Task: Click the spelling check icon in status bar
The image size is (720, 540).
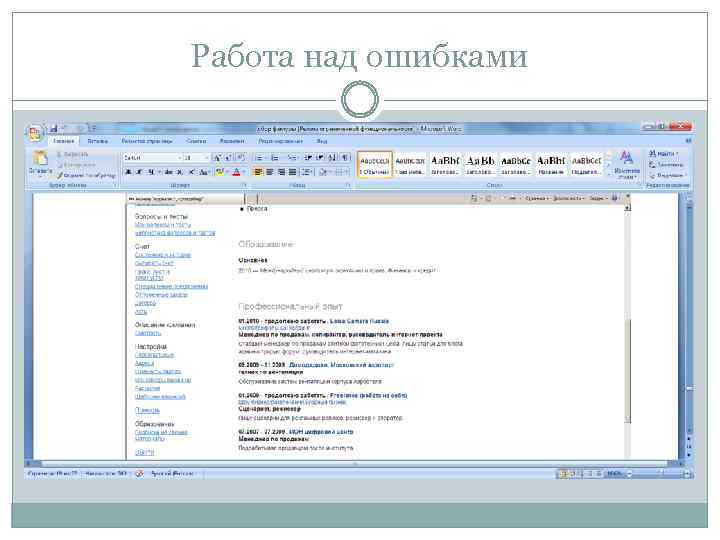Action: (139, 473)
